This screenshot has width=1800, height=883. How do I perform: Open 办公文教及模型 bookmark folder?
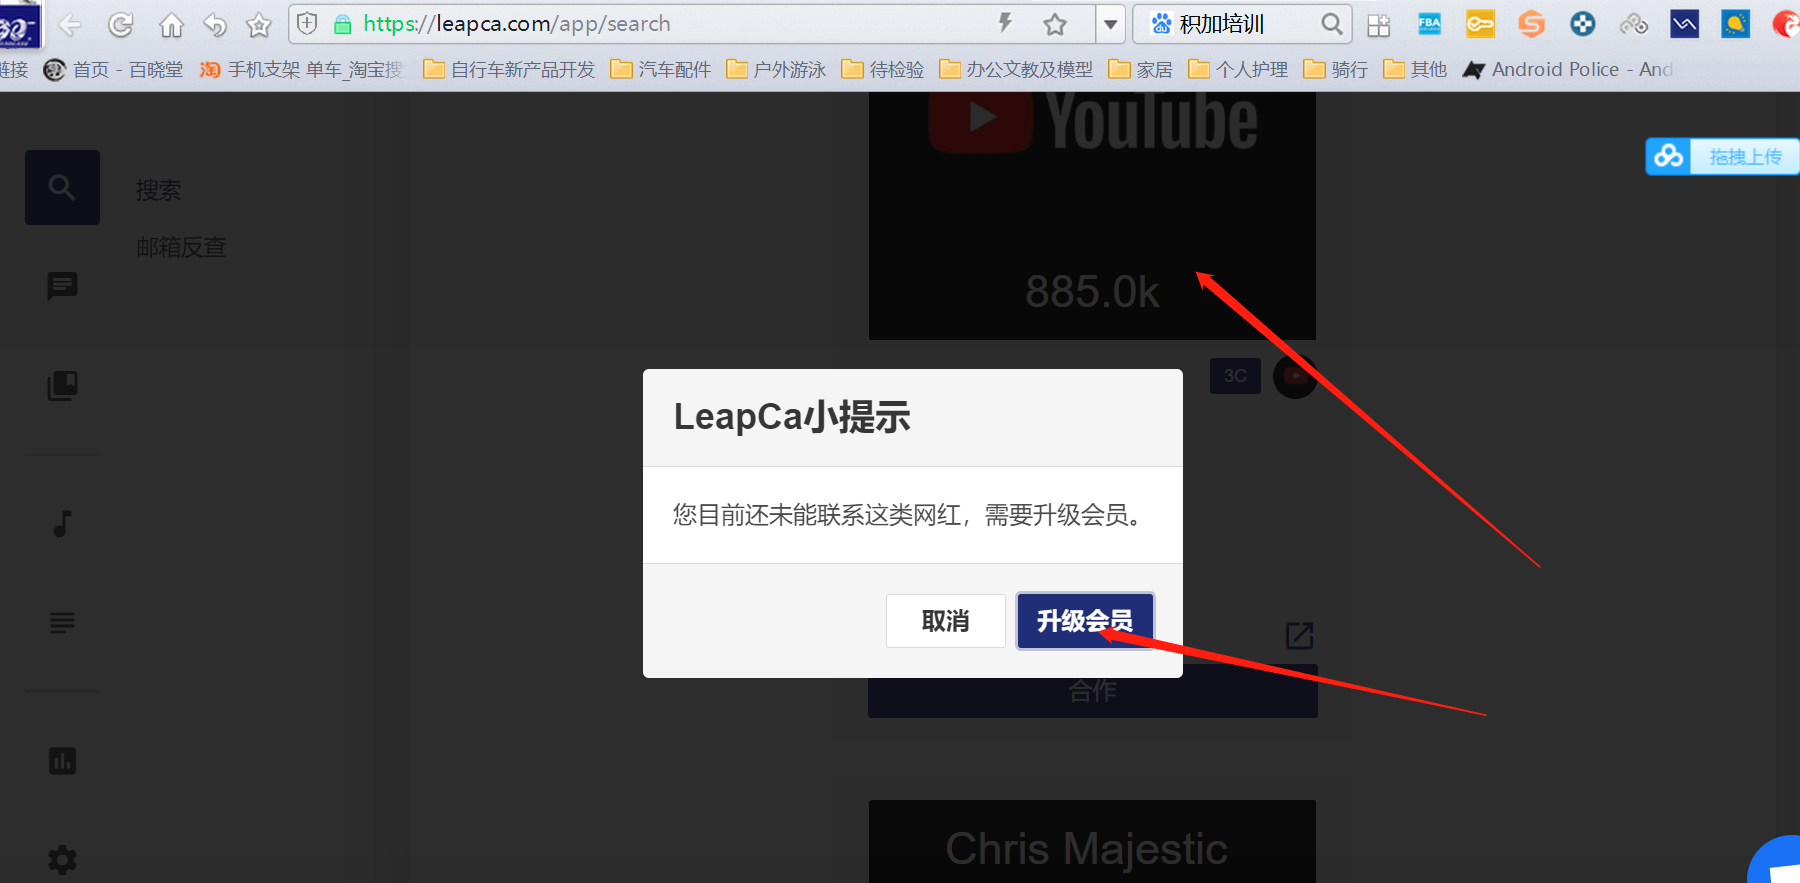click(x=1016, y=69)
